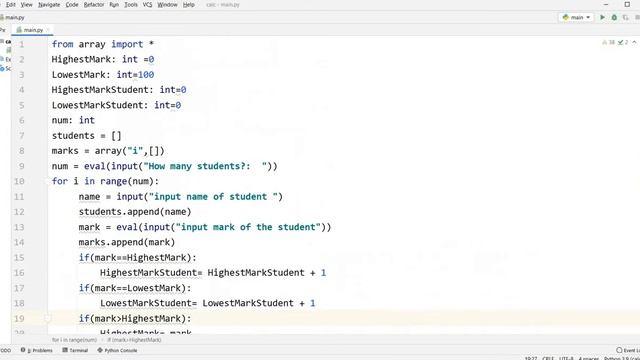
Task: Click main.py in the navigation breadcrumb bar
Action: (14, 18)
